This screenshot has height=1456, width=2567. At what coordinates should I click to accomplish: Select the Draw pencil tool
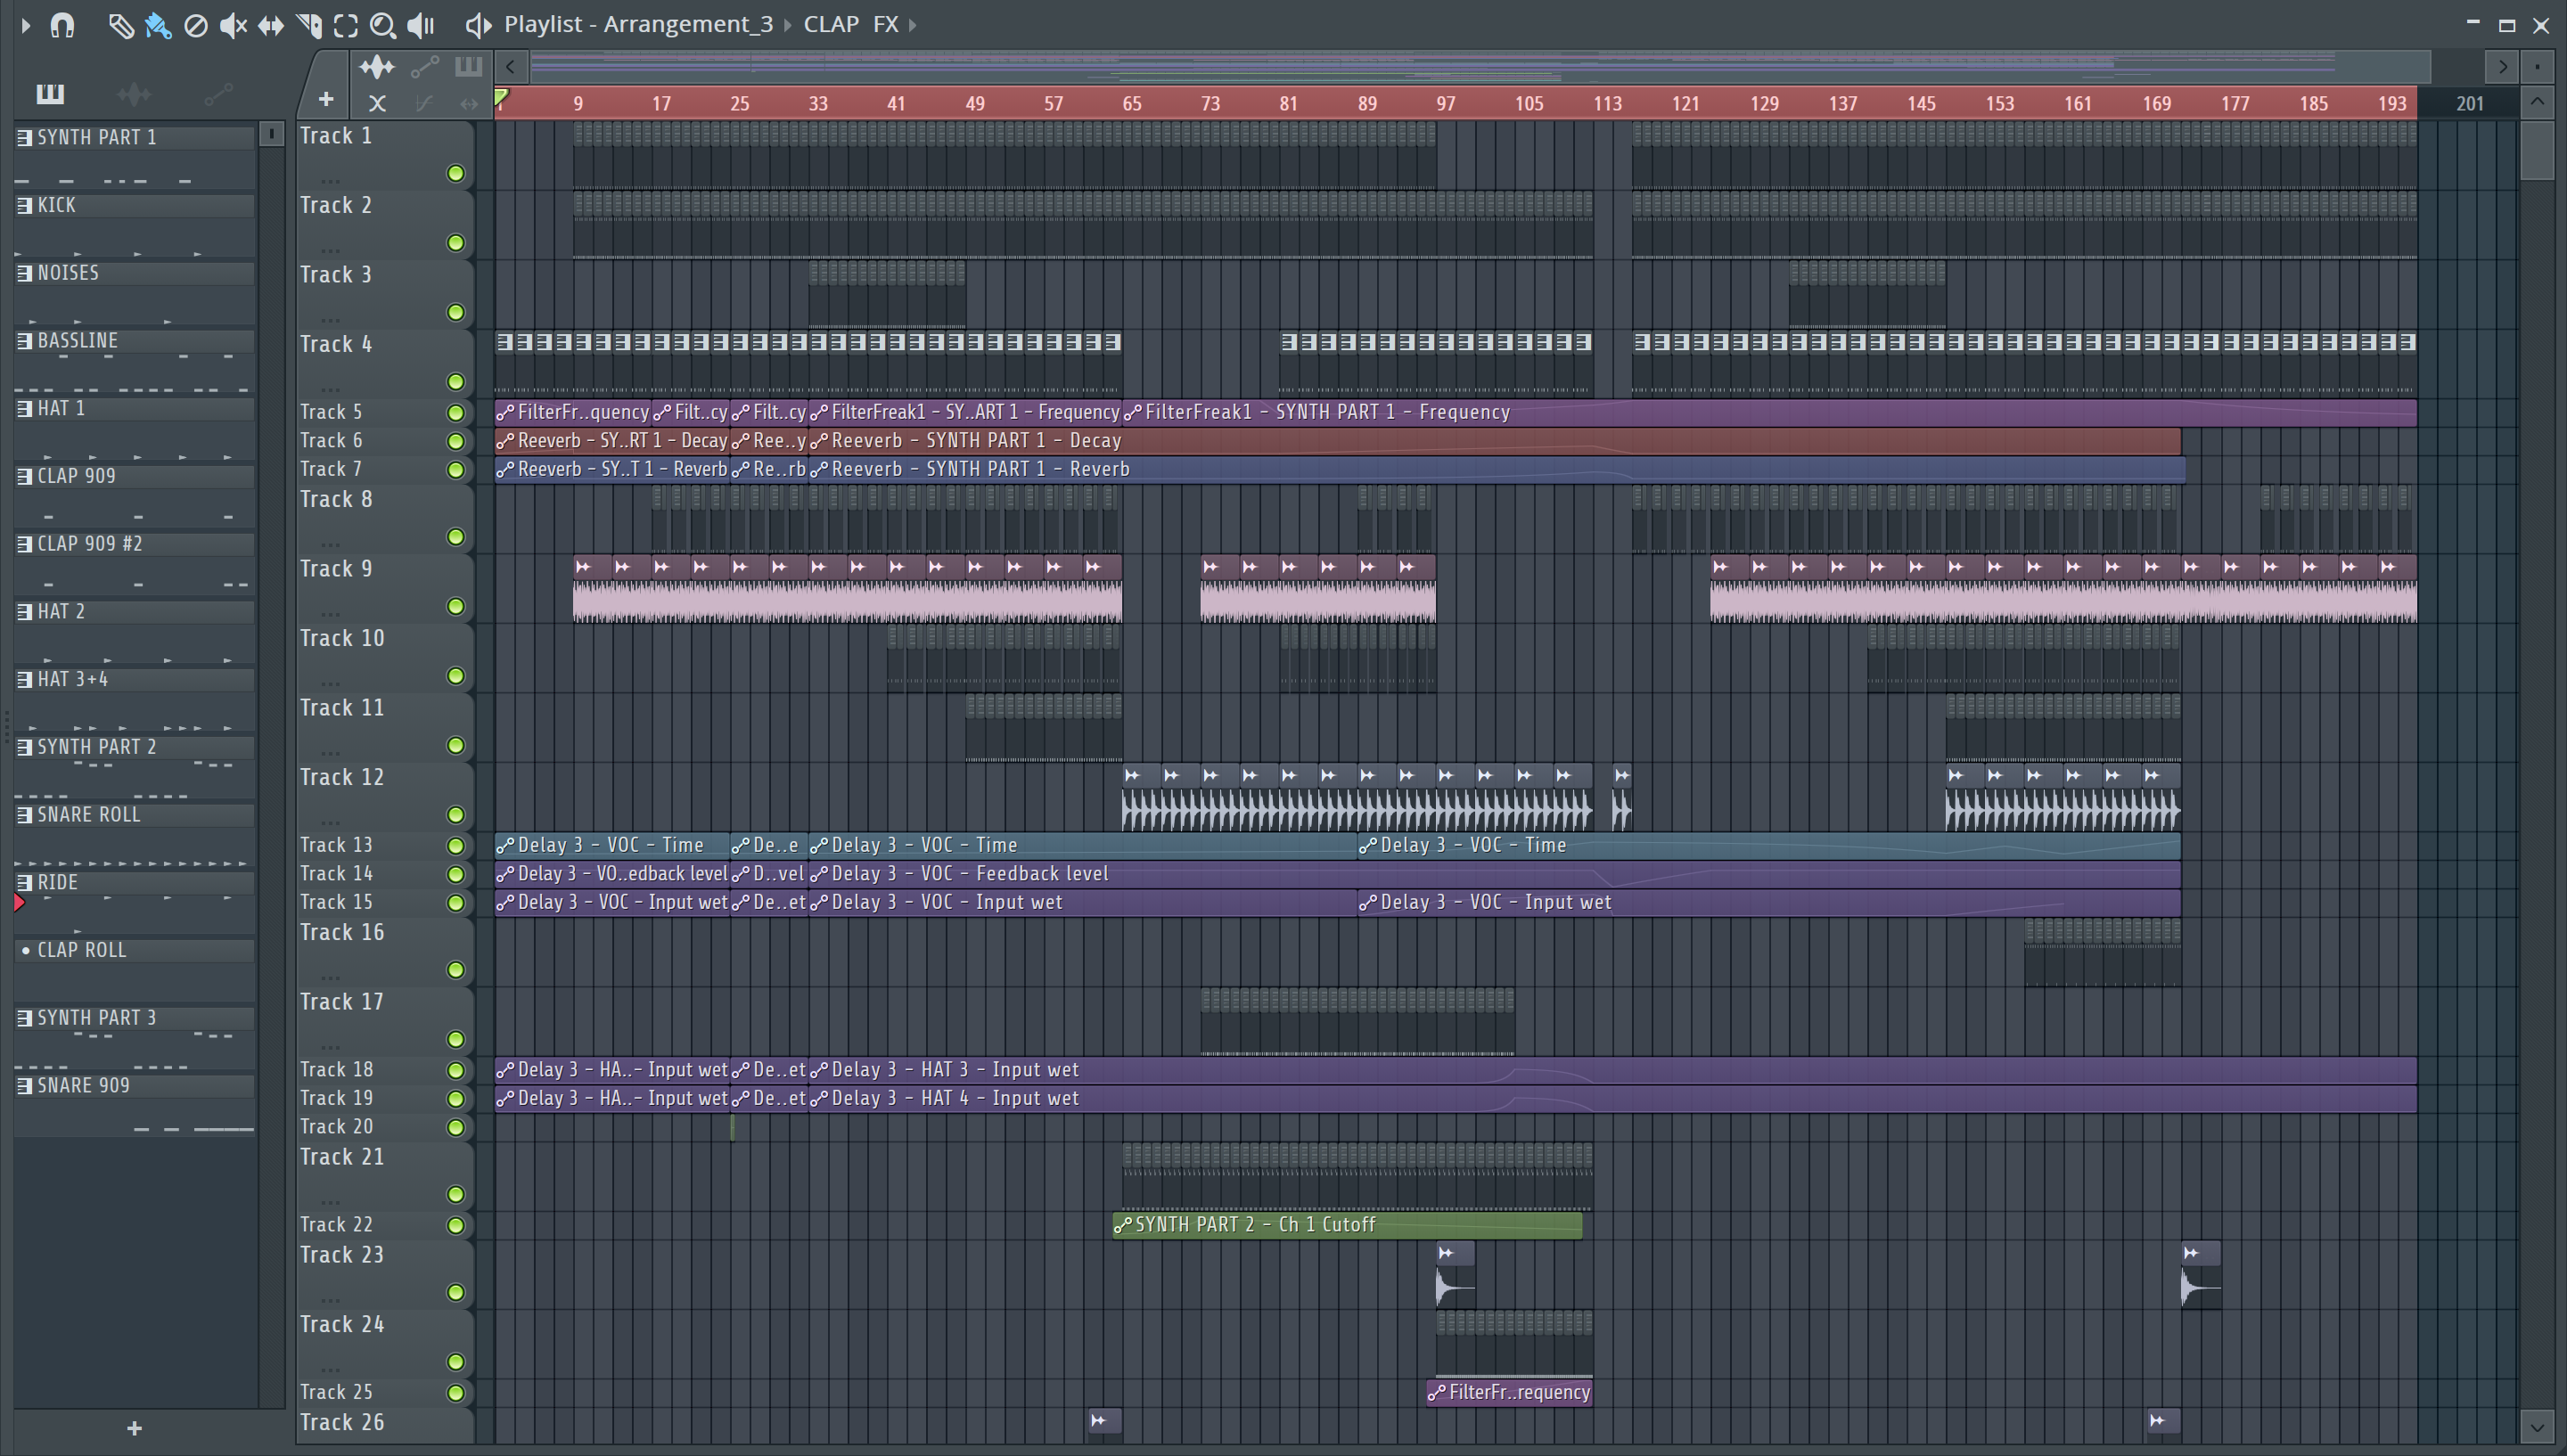pyautogui.click(x=120, y=25)
